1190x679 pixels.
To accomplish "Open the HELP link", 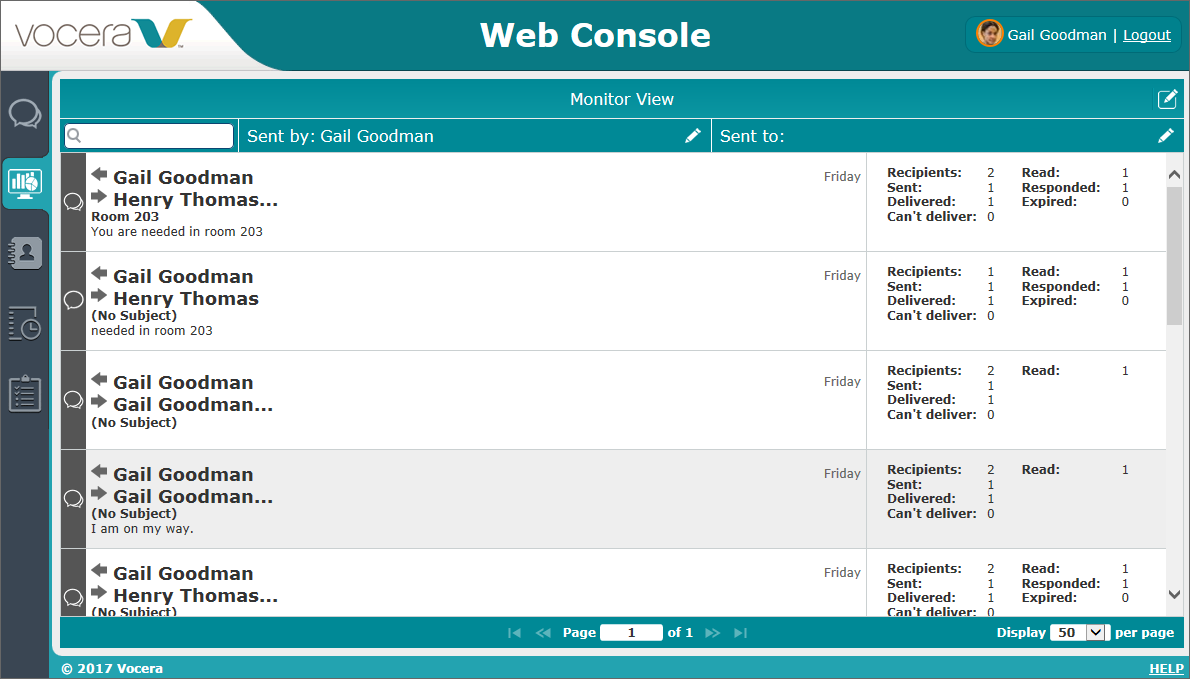I will [1165, 668].
